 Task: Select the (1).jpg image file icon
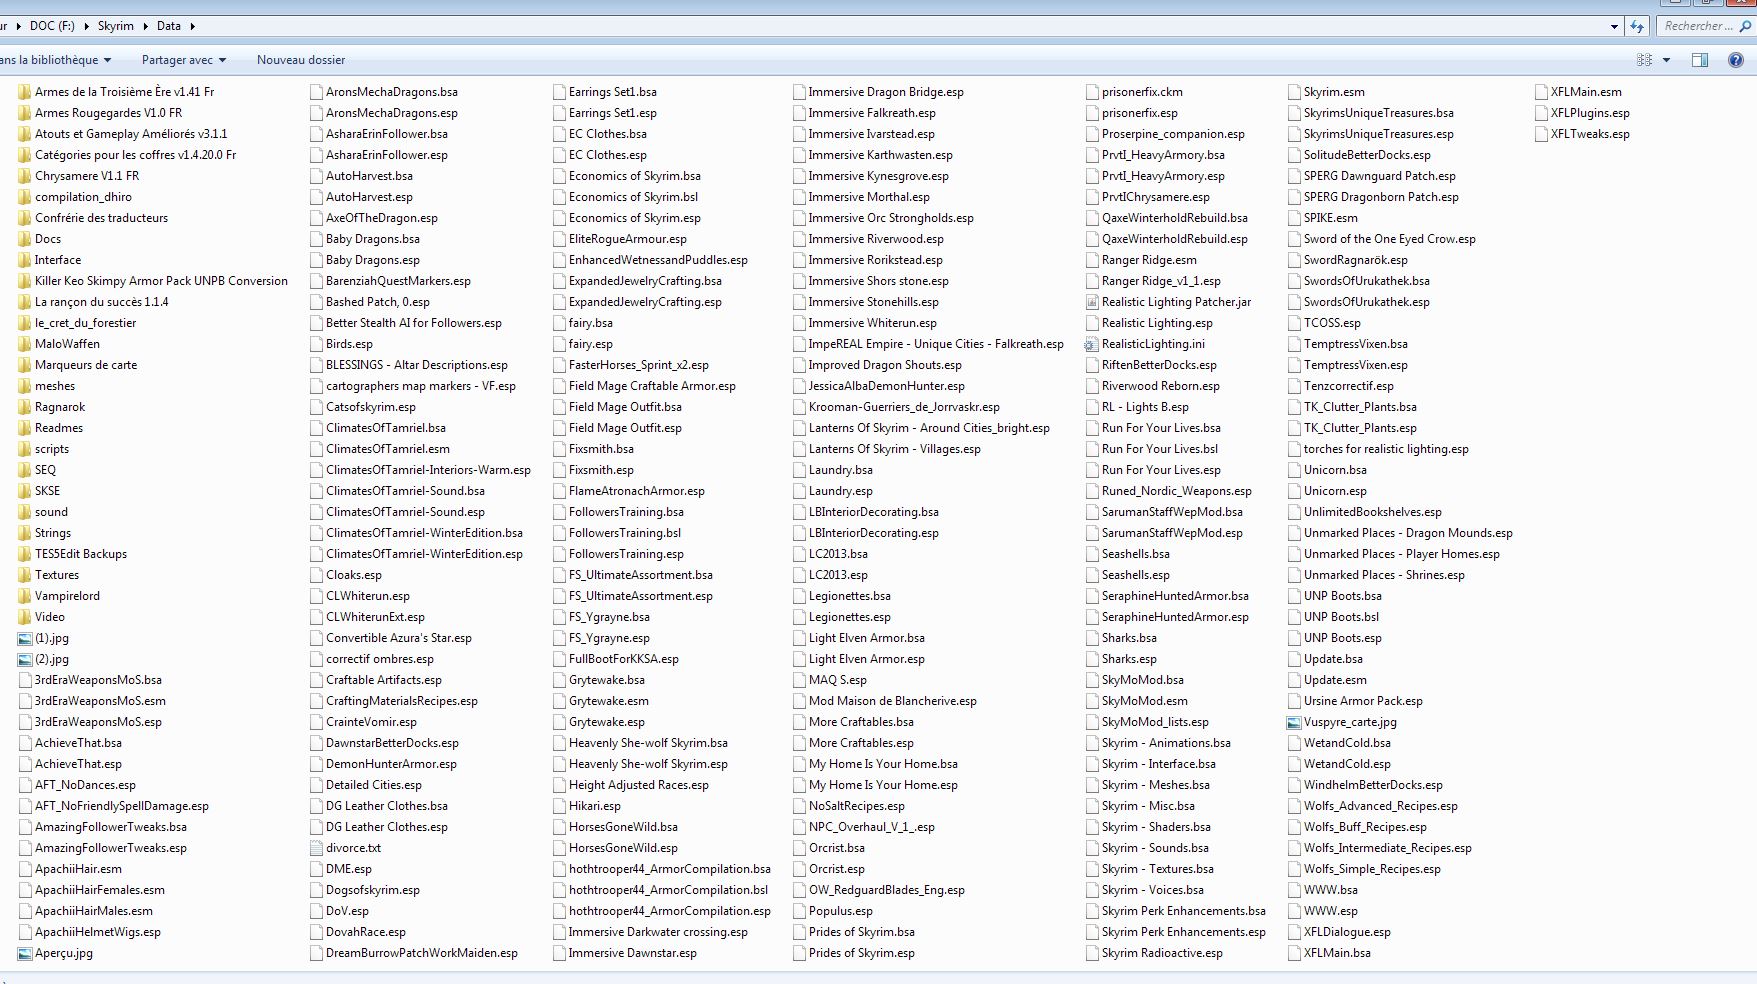point(25,638)
